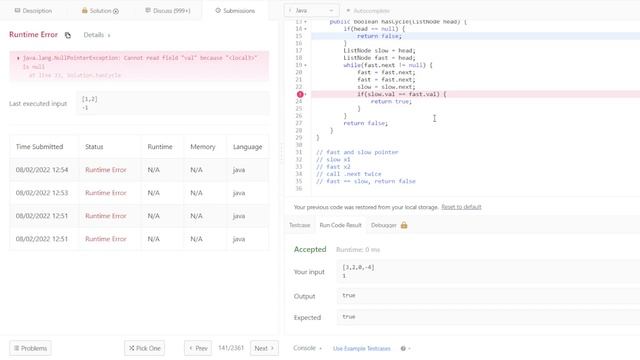The image size is (640, 360).
Task: Click the Language column header
Action: click(247, 147)
